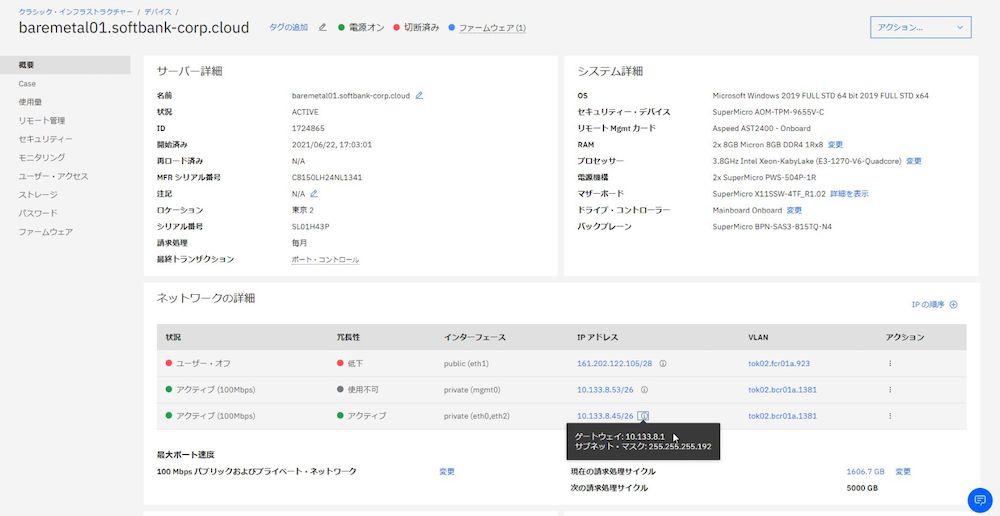Viewport: 1000px width, 516px height.
Task: Open action menu for private mgmt0 row
Action: [x=890, y=389]
